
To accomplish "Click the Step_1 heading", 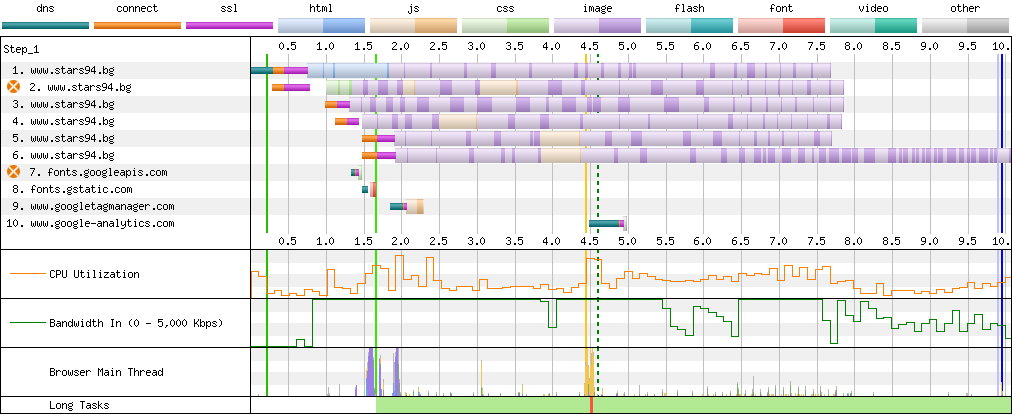I will 21,50.
